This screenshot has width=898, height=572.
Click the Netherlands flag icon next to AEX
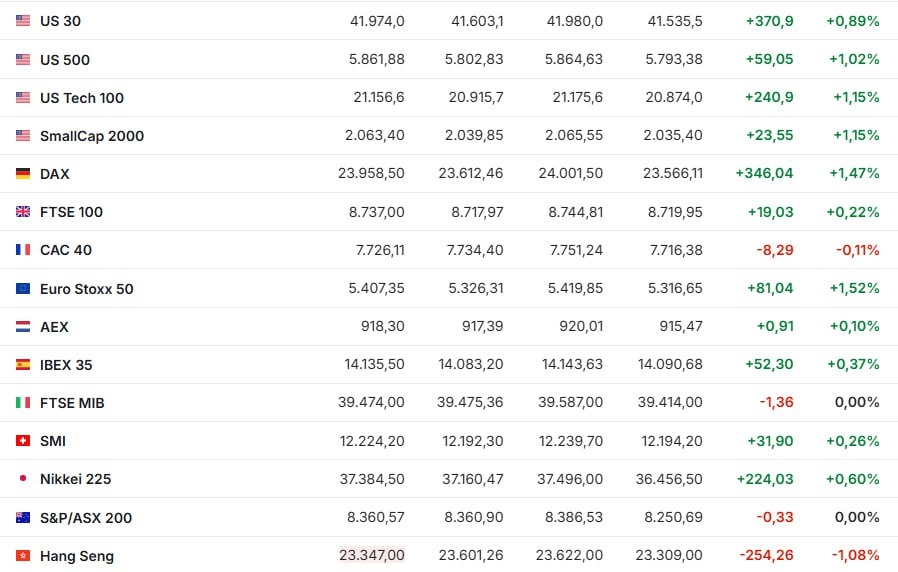[23, 326]
